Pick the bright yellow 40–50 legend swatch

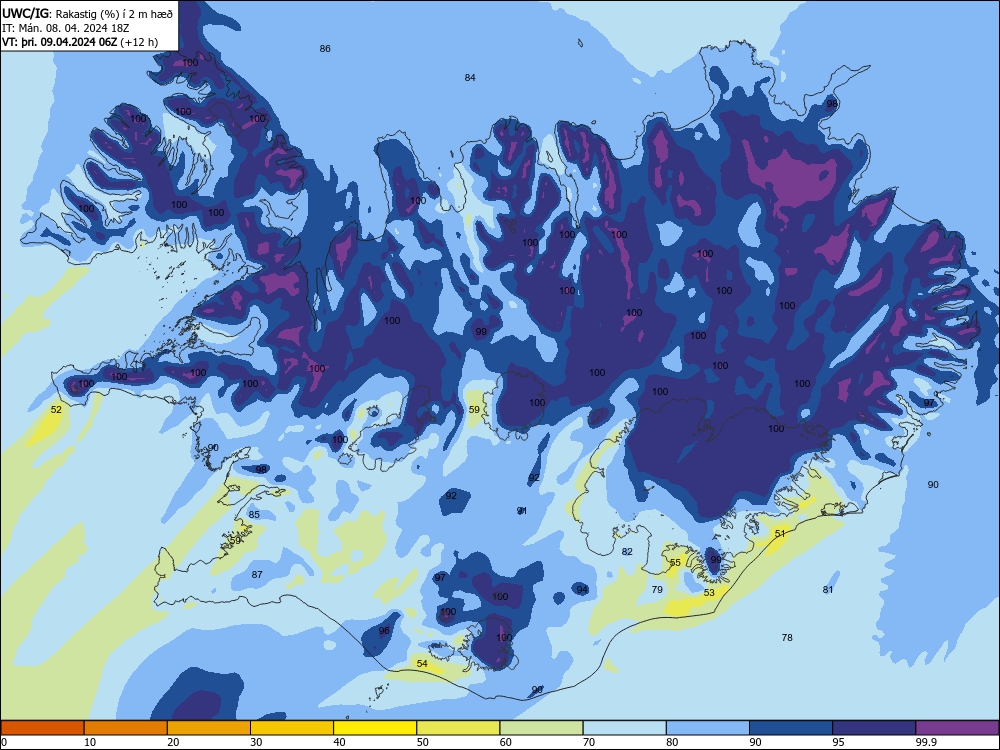[x=375, y=728]
